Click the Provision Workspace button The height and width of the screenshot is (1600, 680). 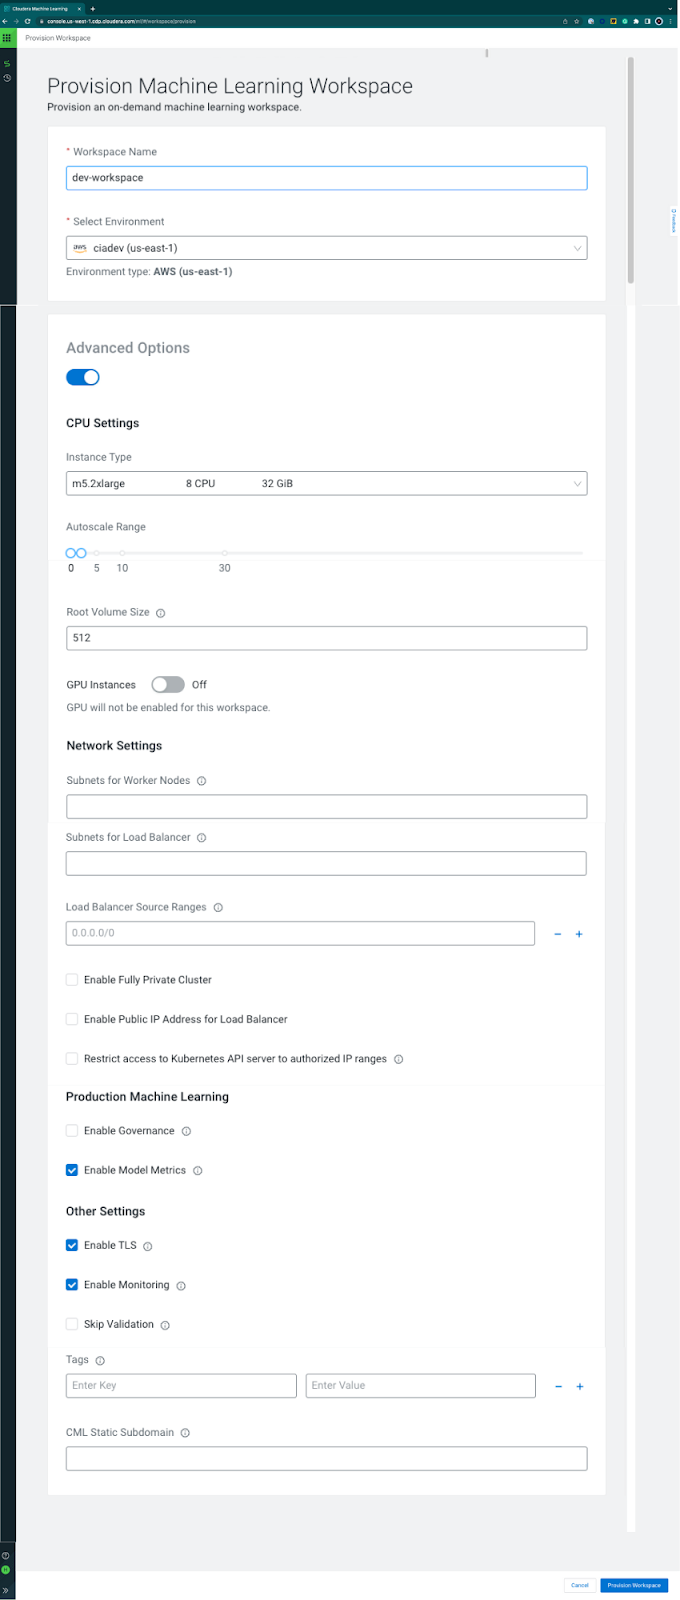point(633,1585)
